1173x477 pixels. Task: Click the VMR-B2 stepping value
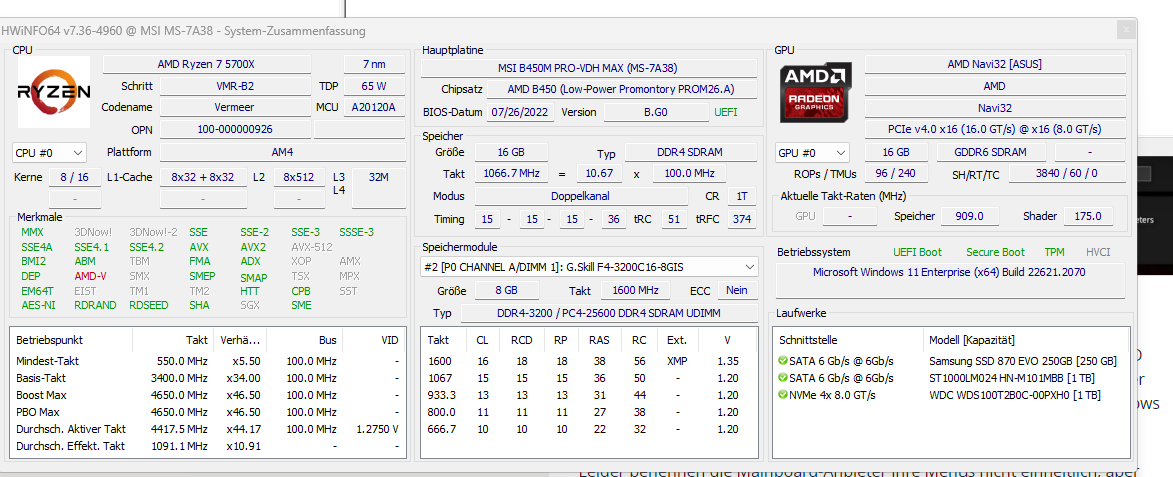(235, 86)
